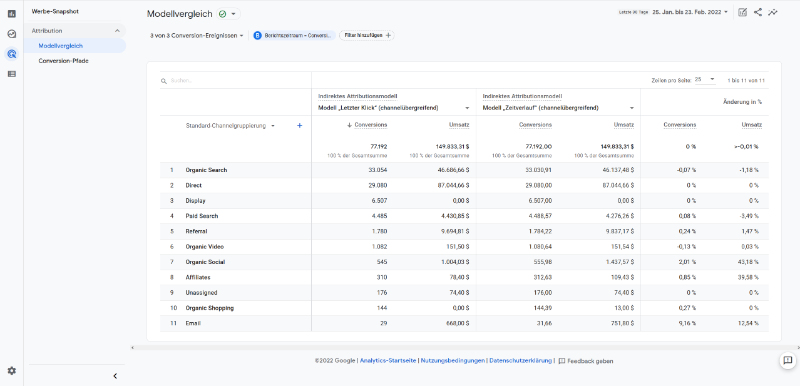Viewport: 800px width, 386px height.
Task: Click the Referral row label
Action: pos(196,231)
